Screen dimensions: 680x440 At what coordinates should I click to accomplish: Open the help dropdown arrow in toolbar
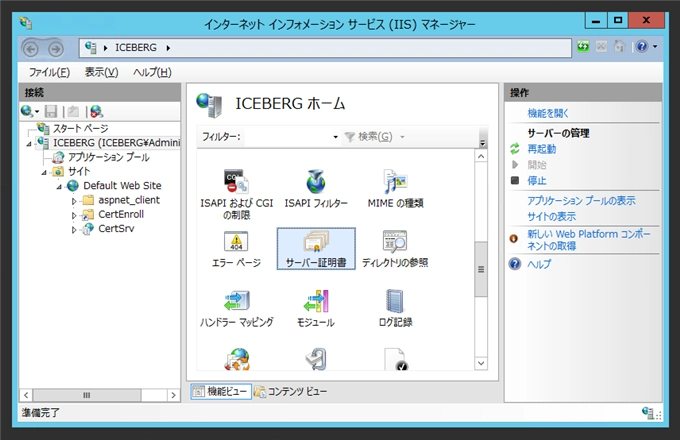655,46
